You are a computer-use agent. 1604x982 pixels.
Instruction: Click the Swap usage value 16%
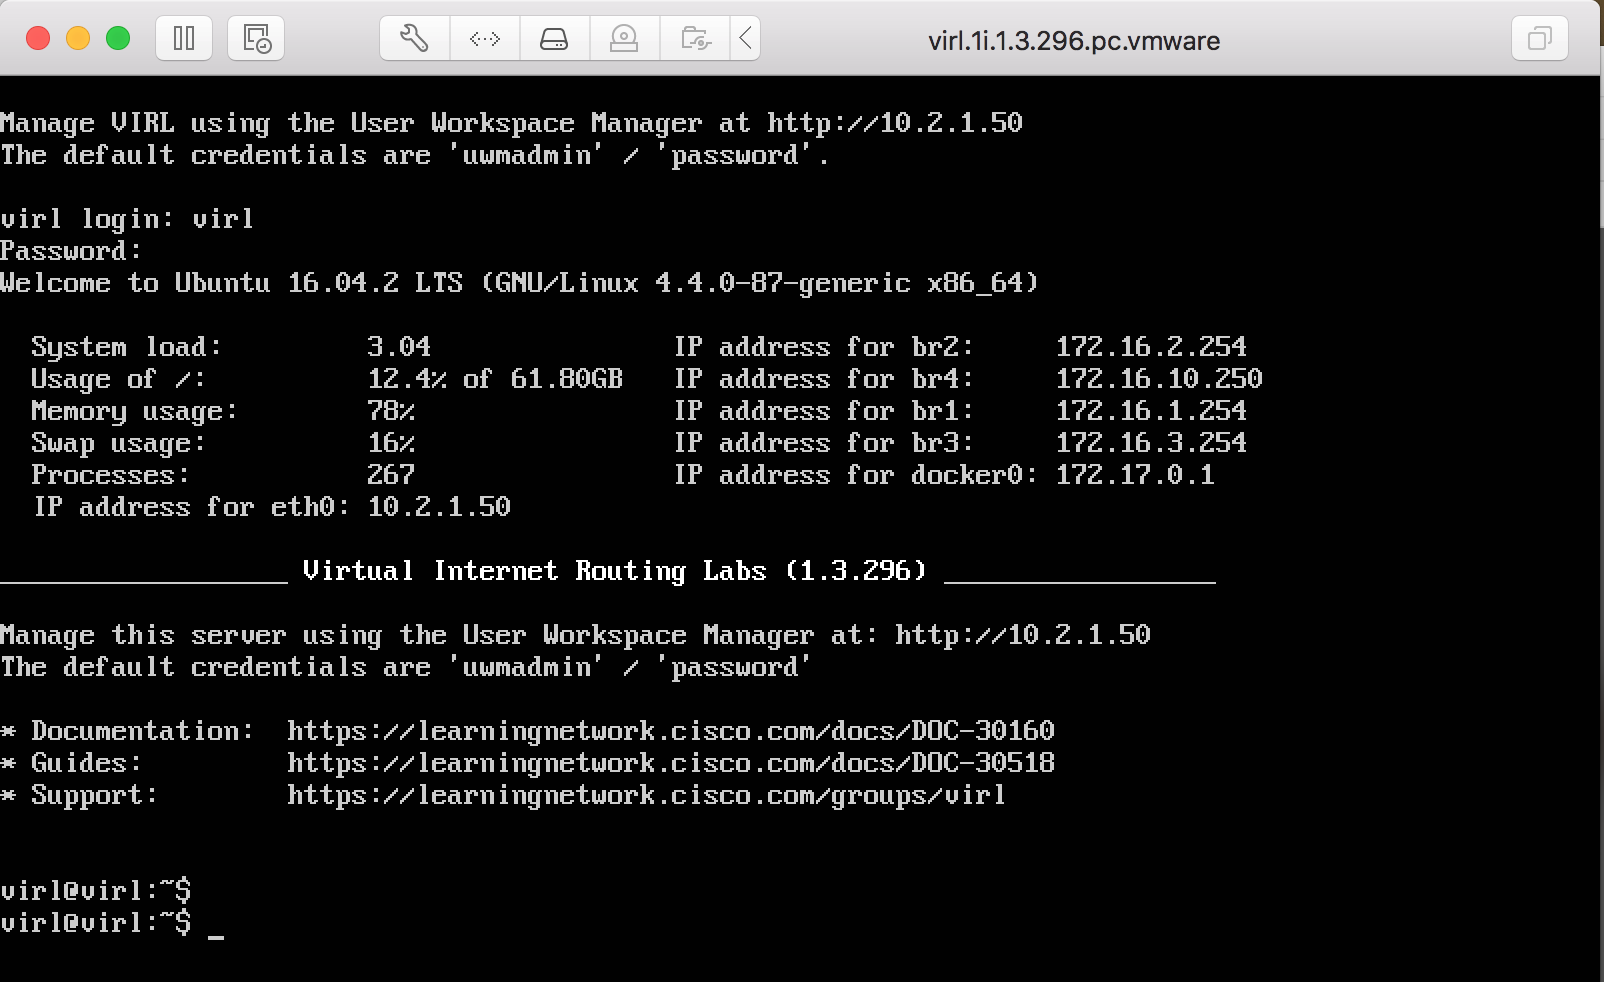[x=391, y=443]
